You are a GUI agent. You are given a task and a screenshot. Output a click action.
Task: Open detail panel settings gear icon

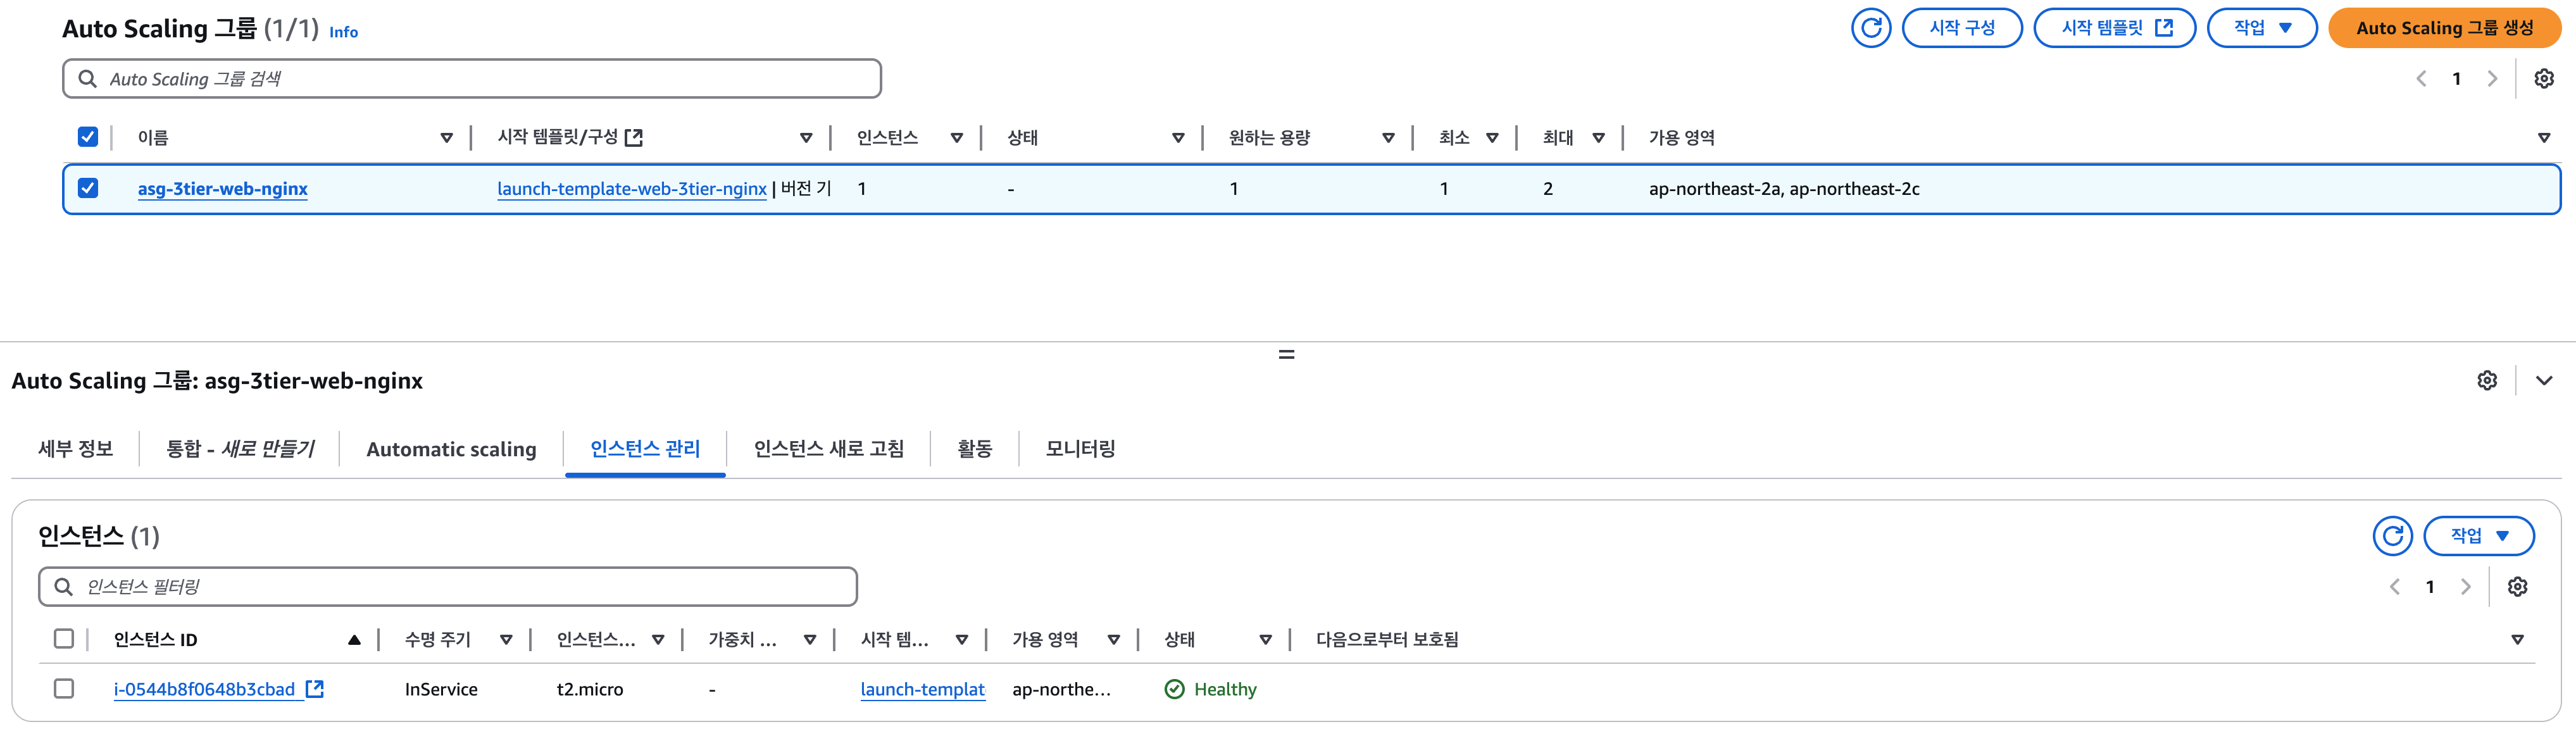click(2487, 381)
